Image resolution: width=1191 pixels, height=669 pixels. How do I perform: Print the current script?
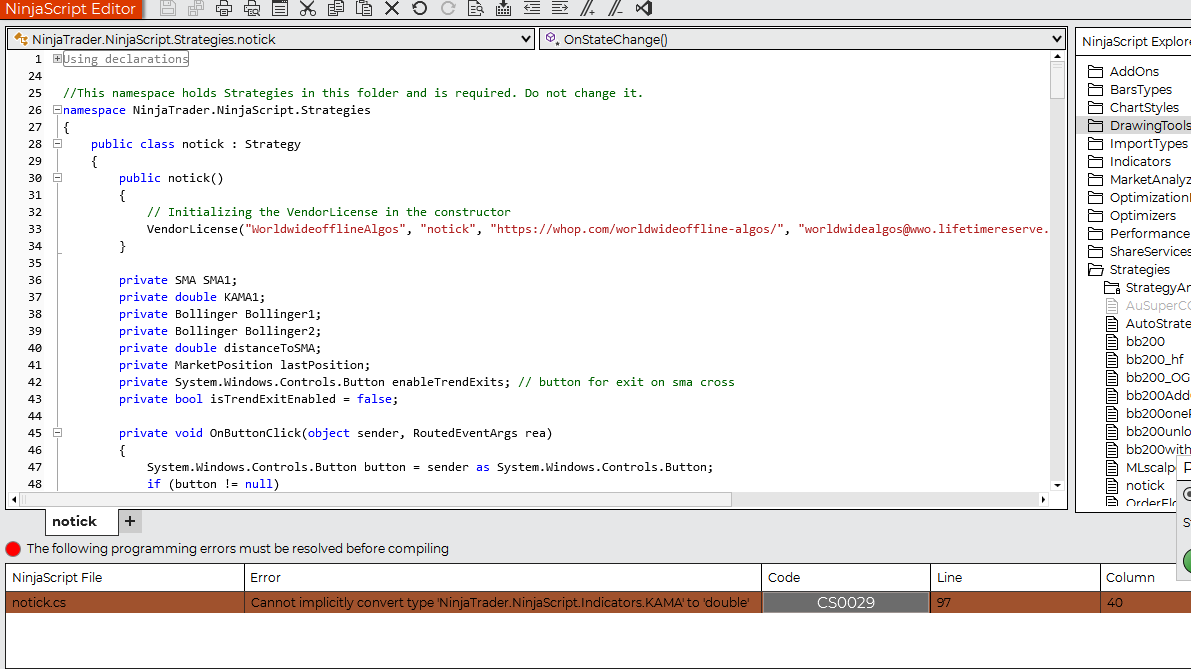223,8
